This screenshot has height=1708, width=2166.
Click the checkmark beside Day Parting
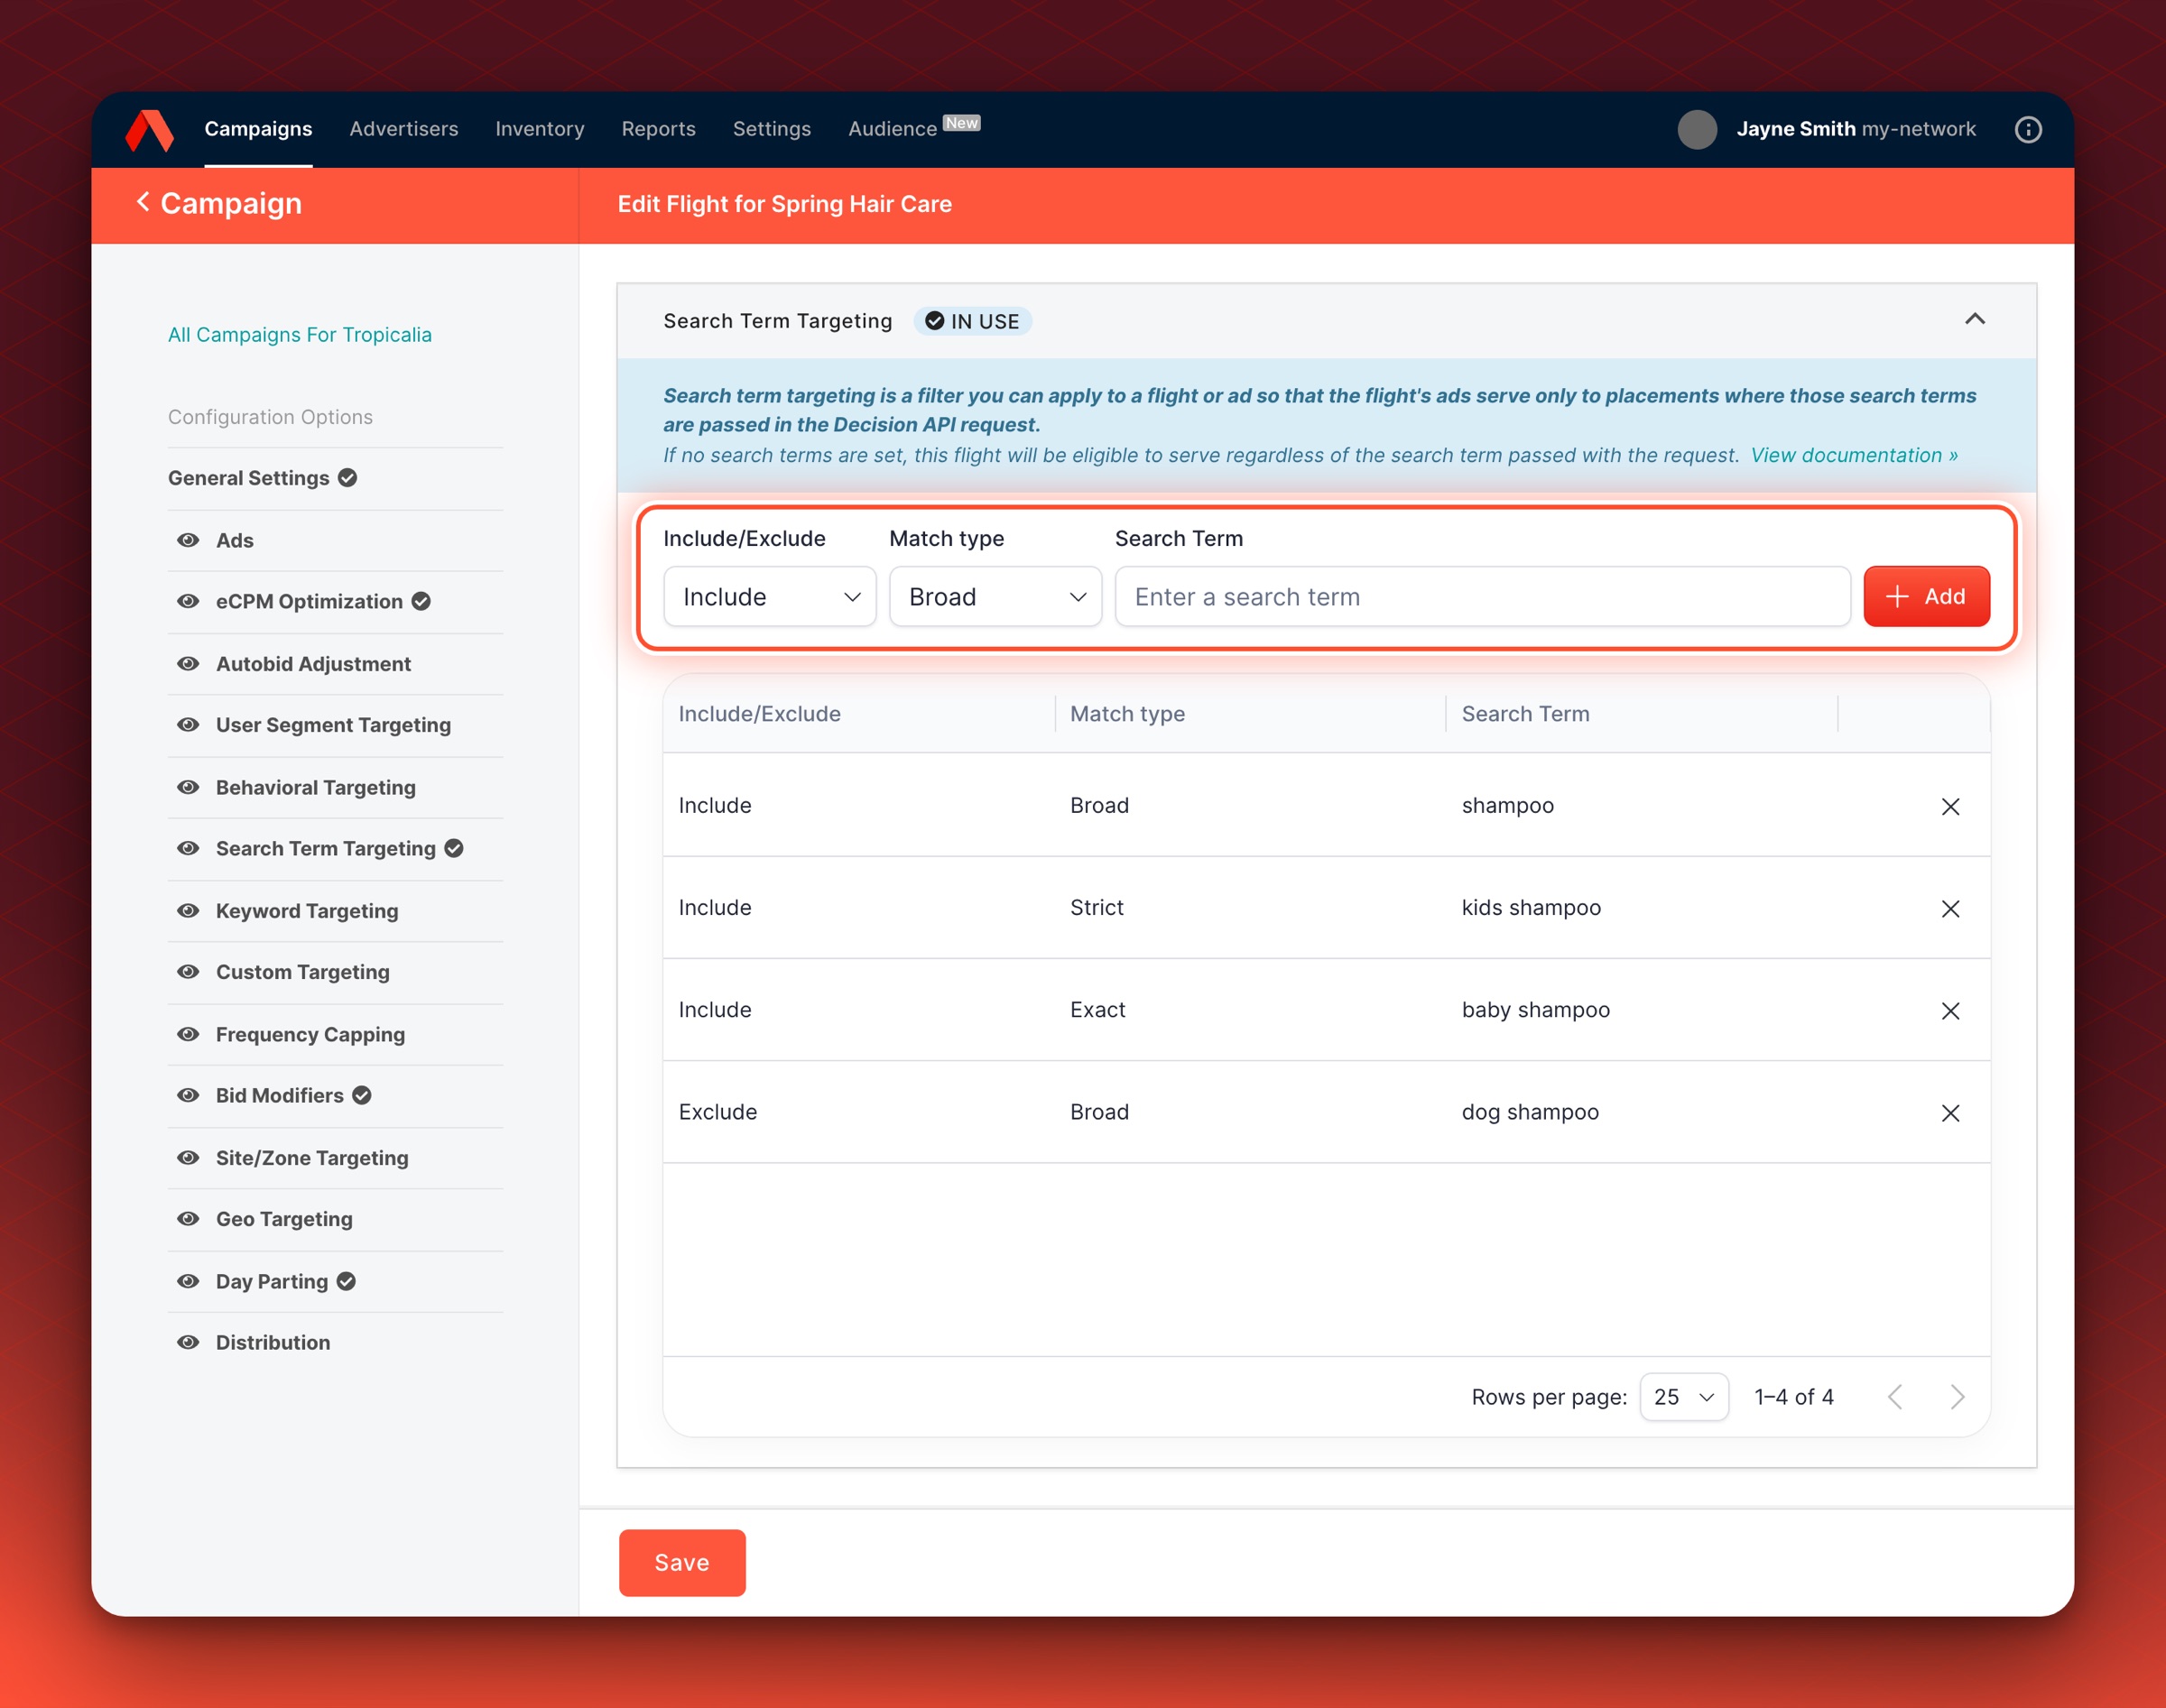(x=346, y=1281)
